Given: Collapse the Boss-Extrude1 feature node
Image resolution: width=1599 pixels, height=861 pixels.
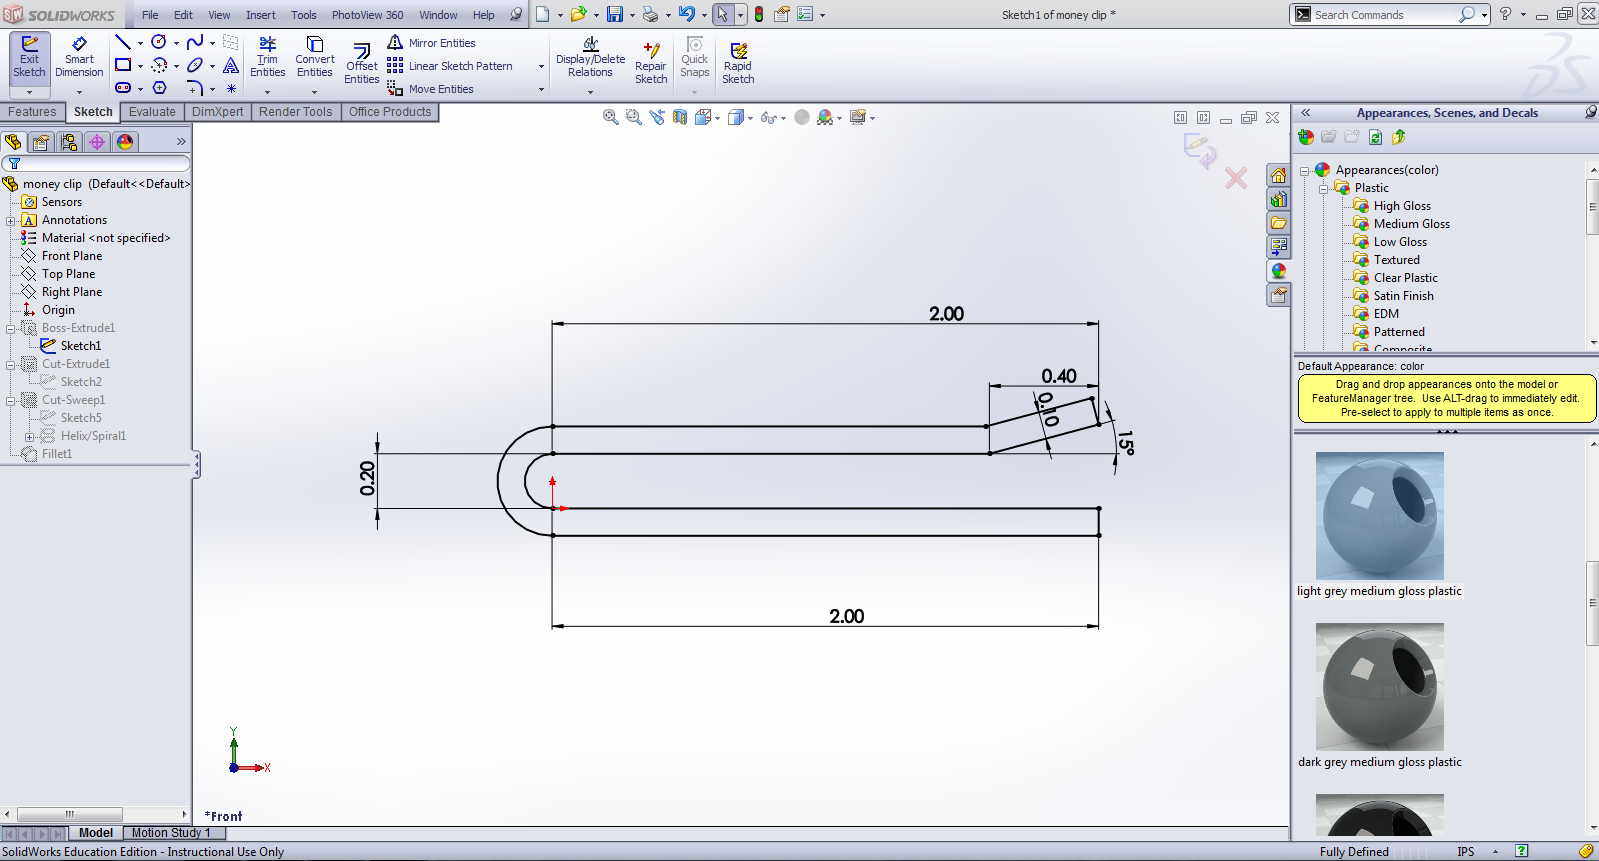Looking at the screenshot, I should (11, 329).
